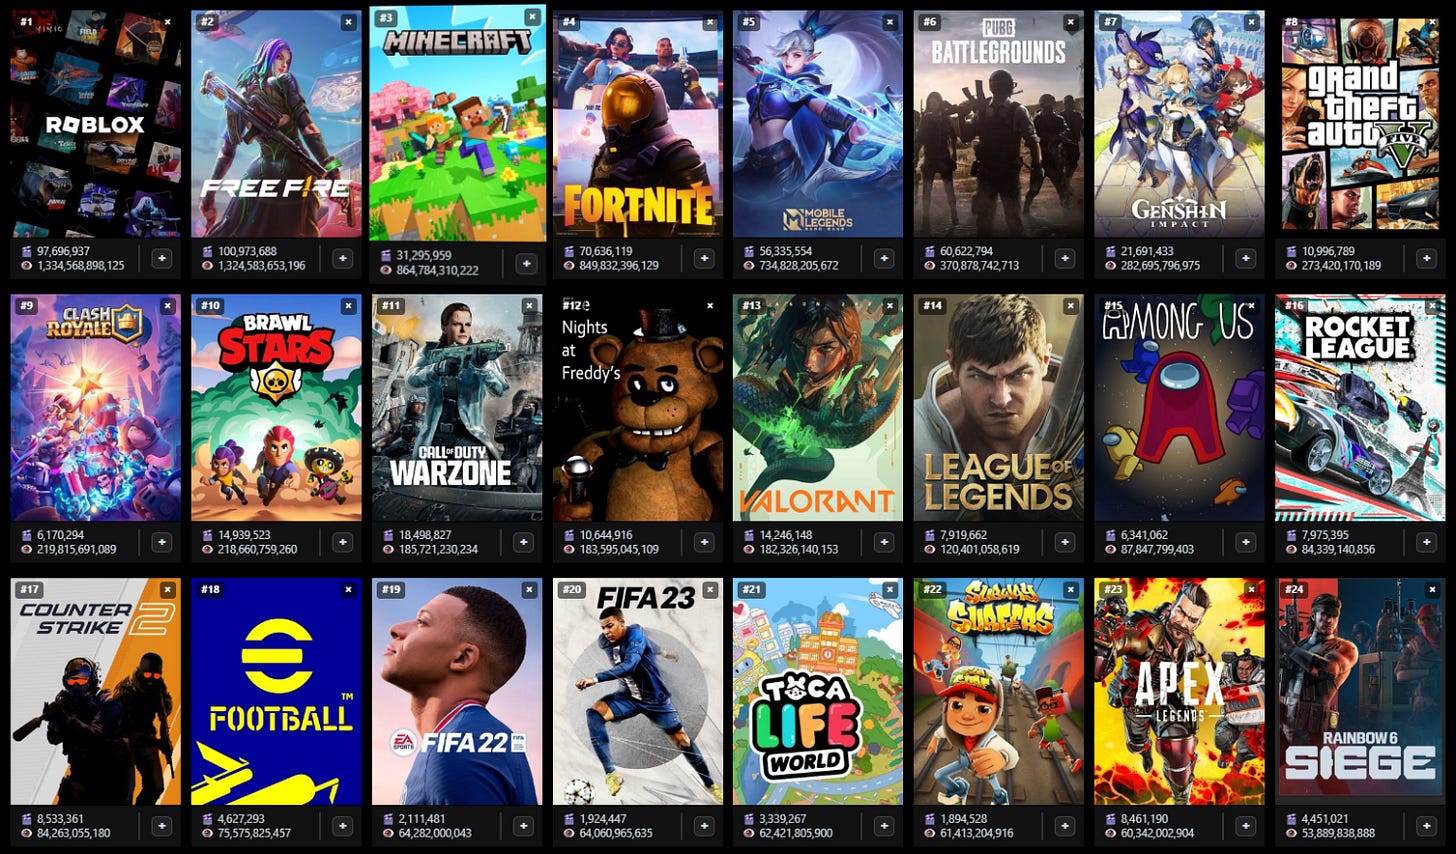Click the plus icon under Valorant card

tap(884, 542)
